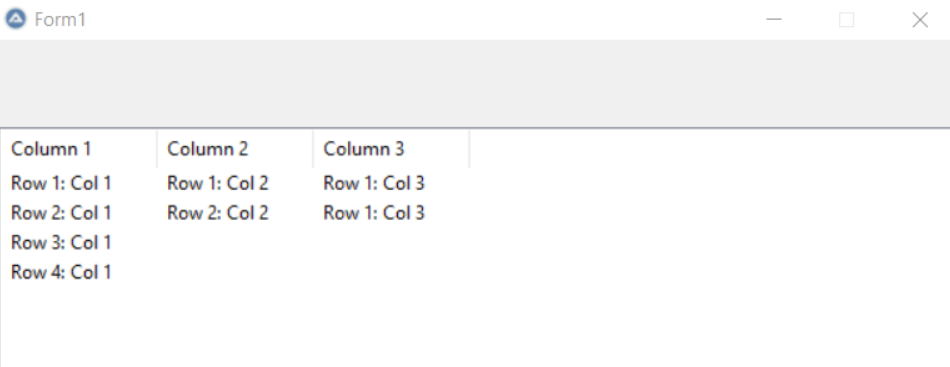Click the Form1 title text

(60, 19)
